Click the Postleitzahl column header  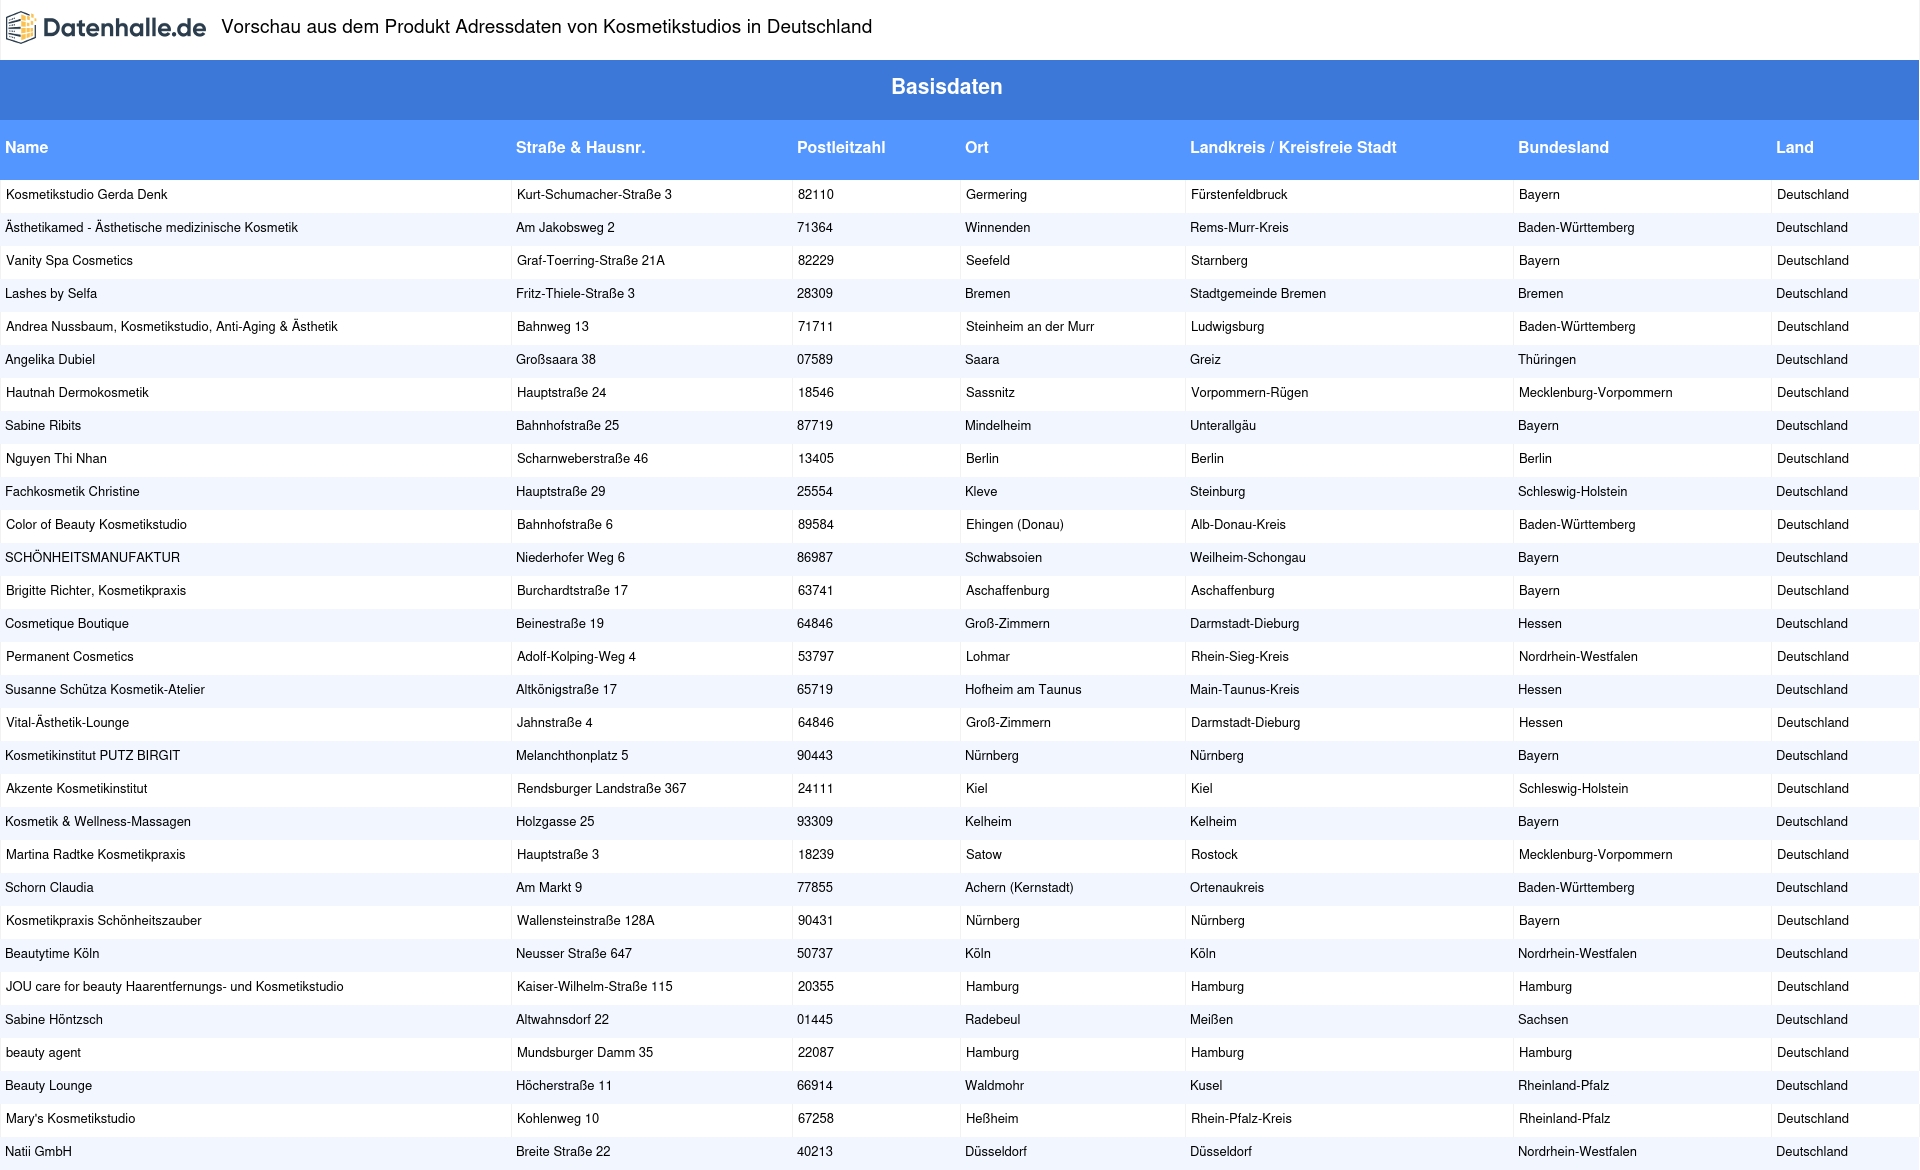point(841,148)
